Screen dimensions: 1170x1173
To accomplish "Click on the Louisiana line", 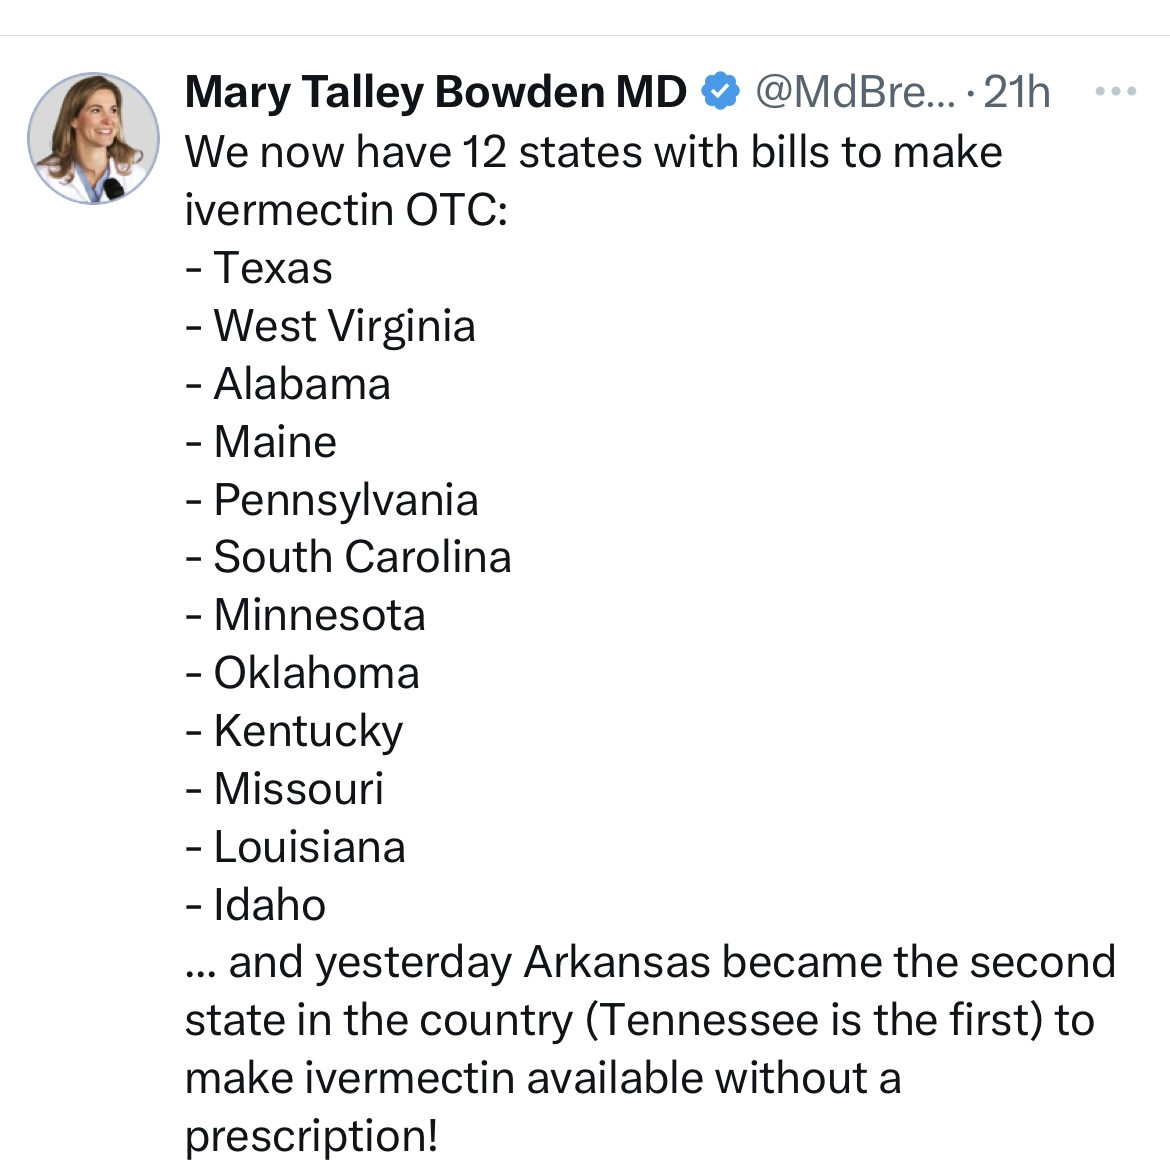I will coord(309,847).
